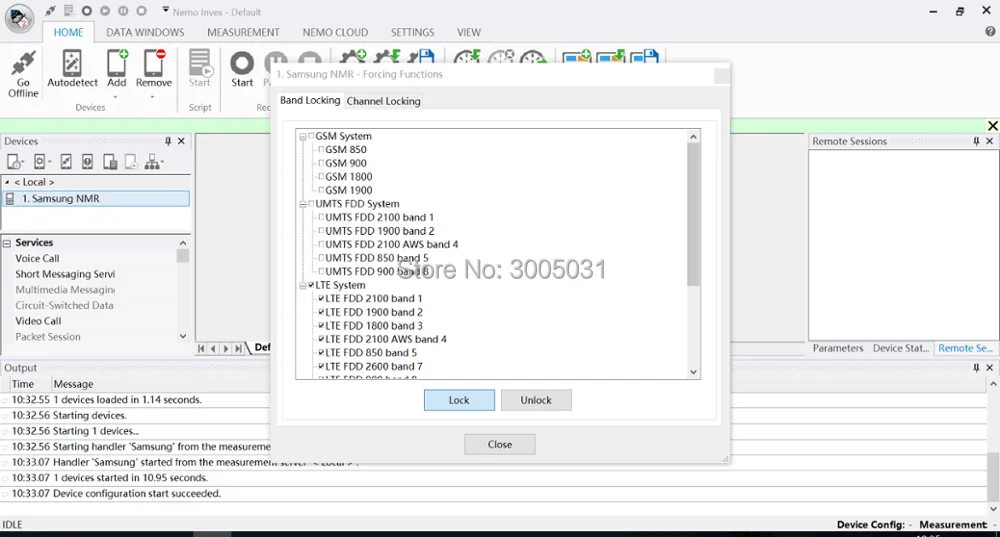Open the Remove device dropdown arrow

[152, 97]
